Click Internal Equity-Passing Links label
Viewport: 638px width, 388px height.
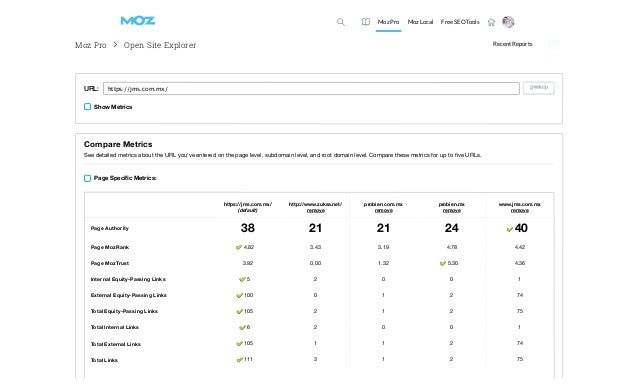pos(128,279)
